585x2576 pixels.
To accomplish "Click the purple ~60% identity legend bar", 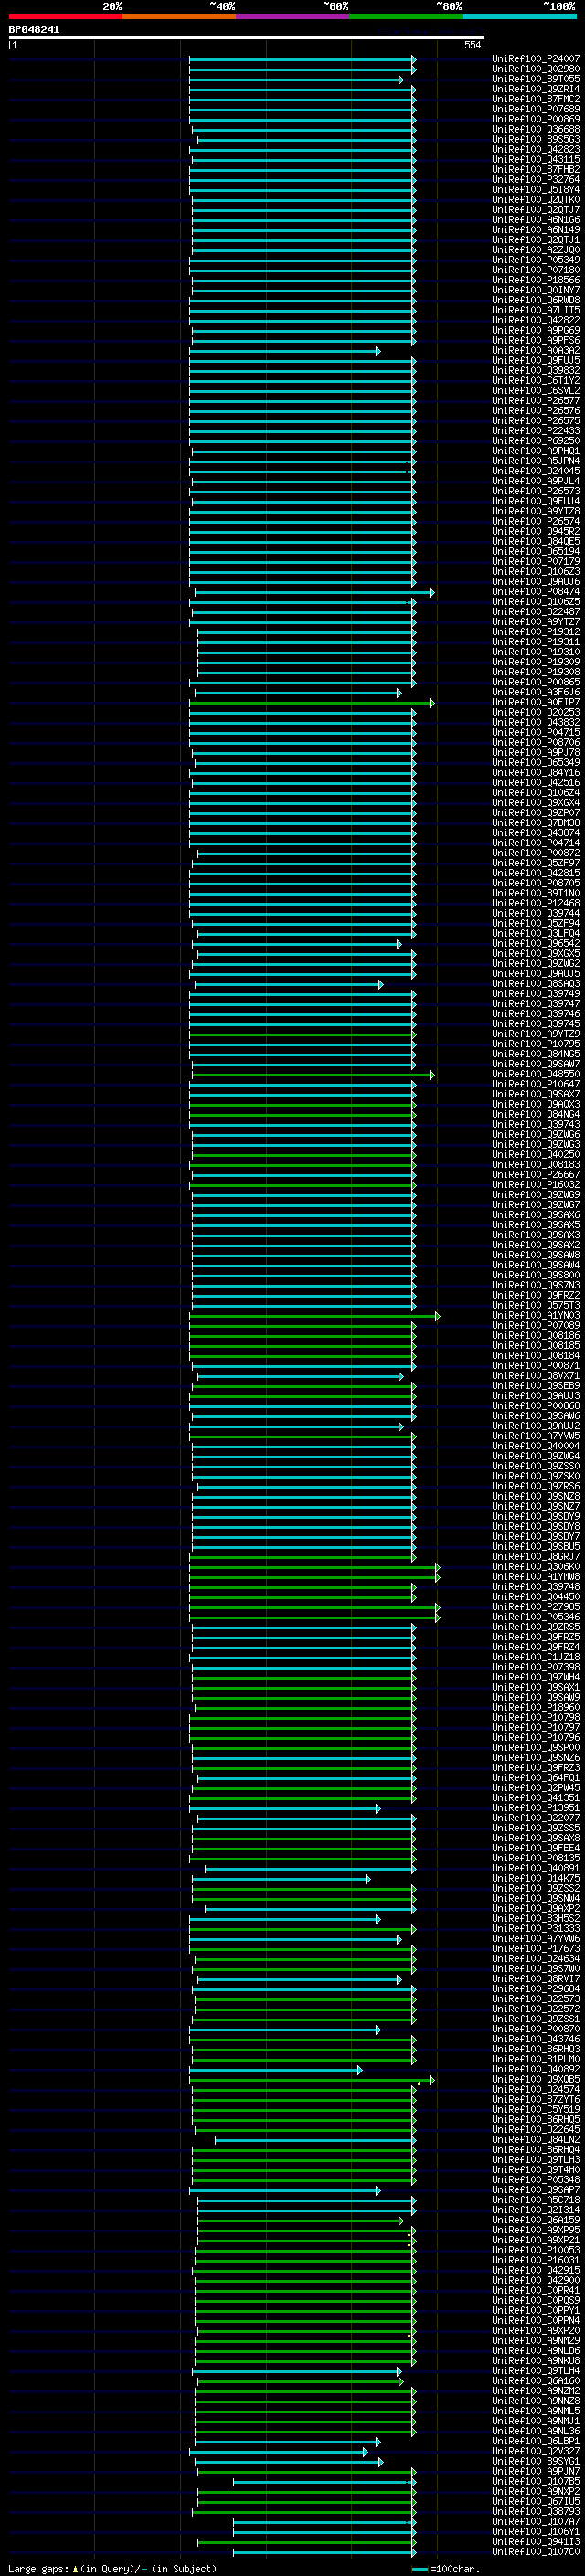I will tap(292, 17).
